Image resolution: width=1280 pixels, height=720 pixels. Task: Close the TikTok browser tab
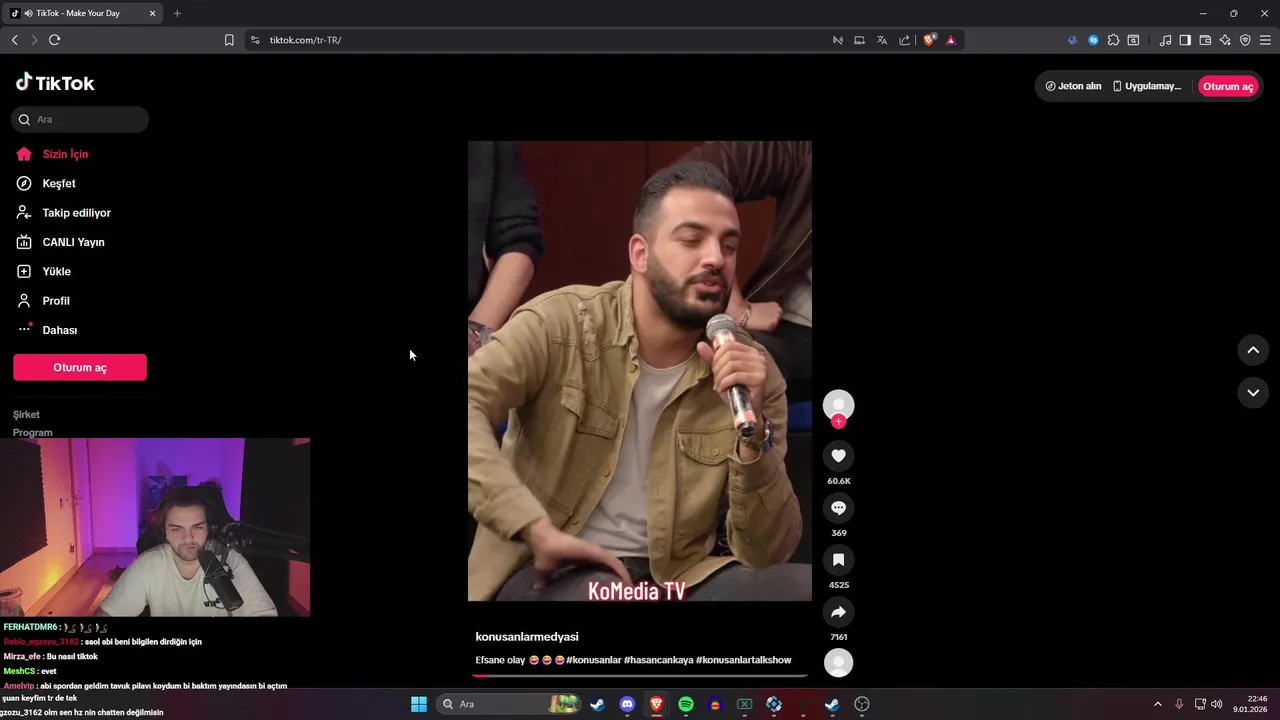153,13
